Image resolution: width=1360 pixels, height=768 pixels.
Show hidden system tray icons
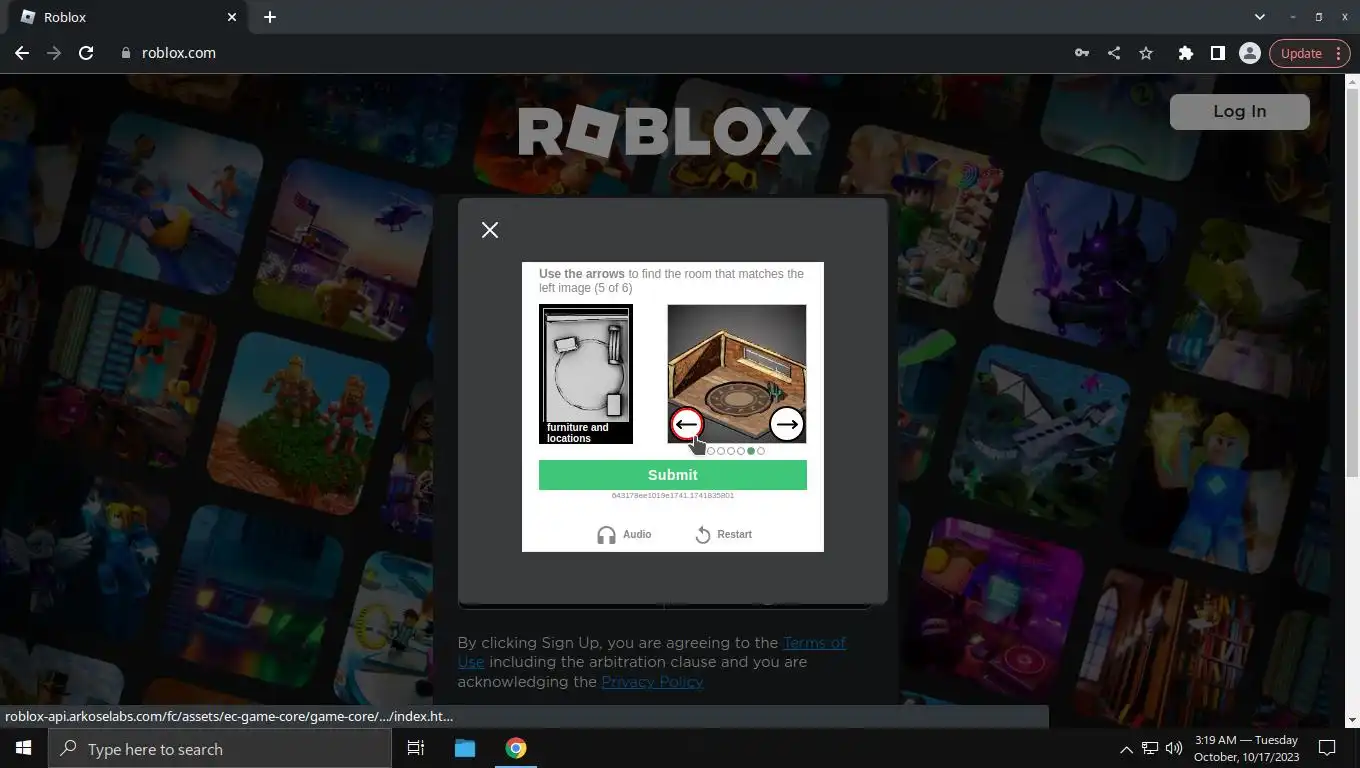[1126, 748]
